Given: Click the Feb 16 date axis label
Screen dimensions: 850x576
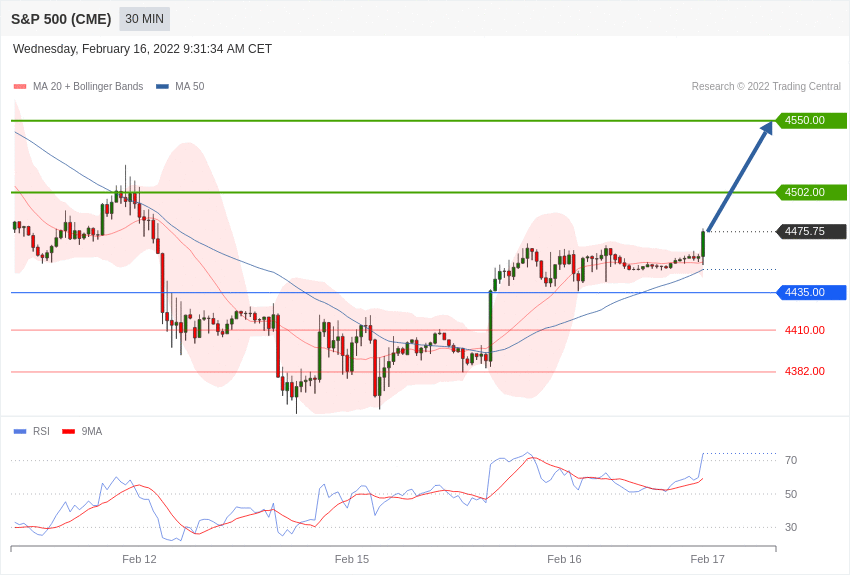Looking at the screenshot, I should 564,559.
